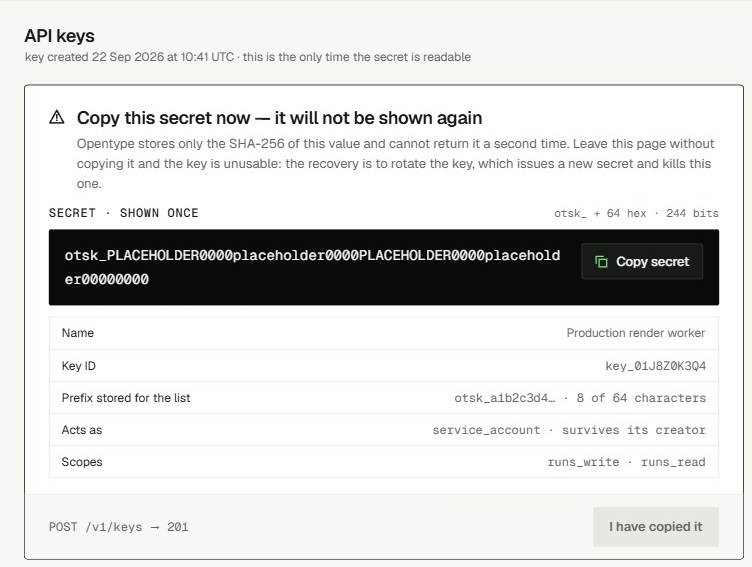The image size is (752, 567).
Task: Click the Acts as row label
Action: click(x=82, y=430)
